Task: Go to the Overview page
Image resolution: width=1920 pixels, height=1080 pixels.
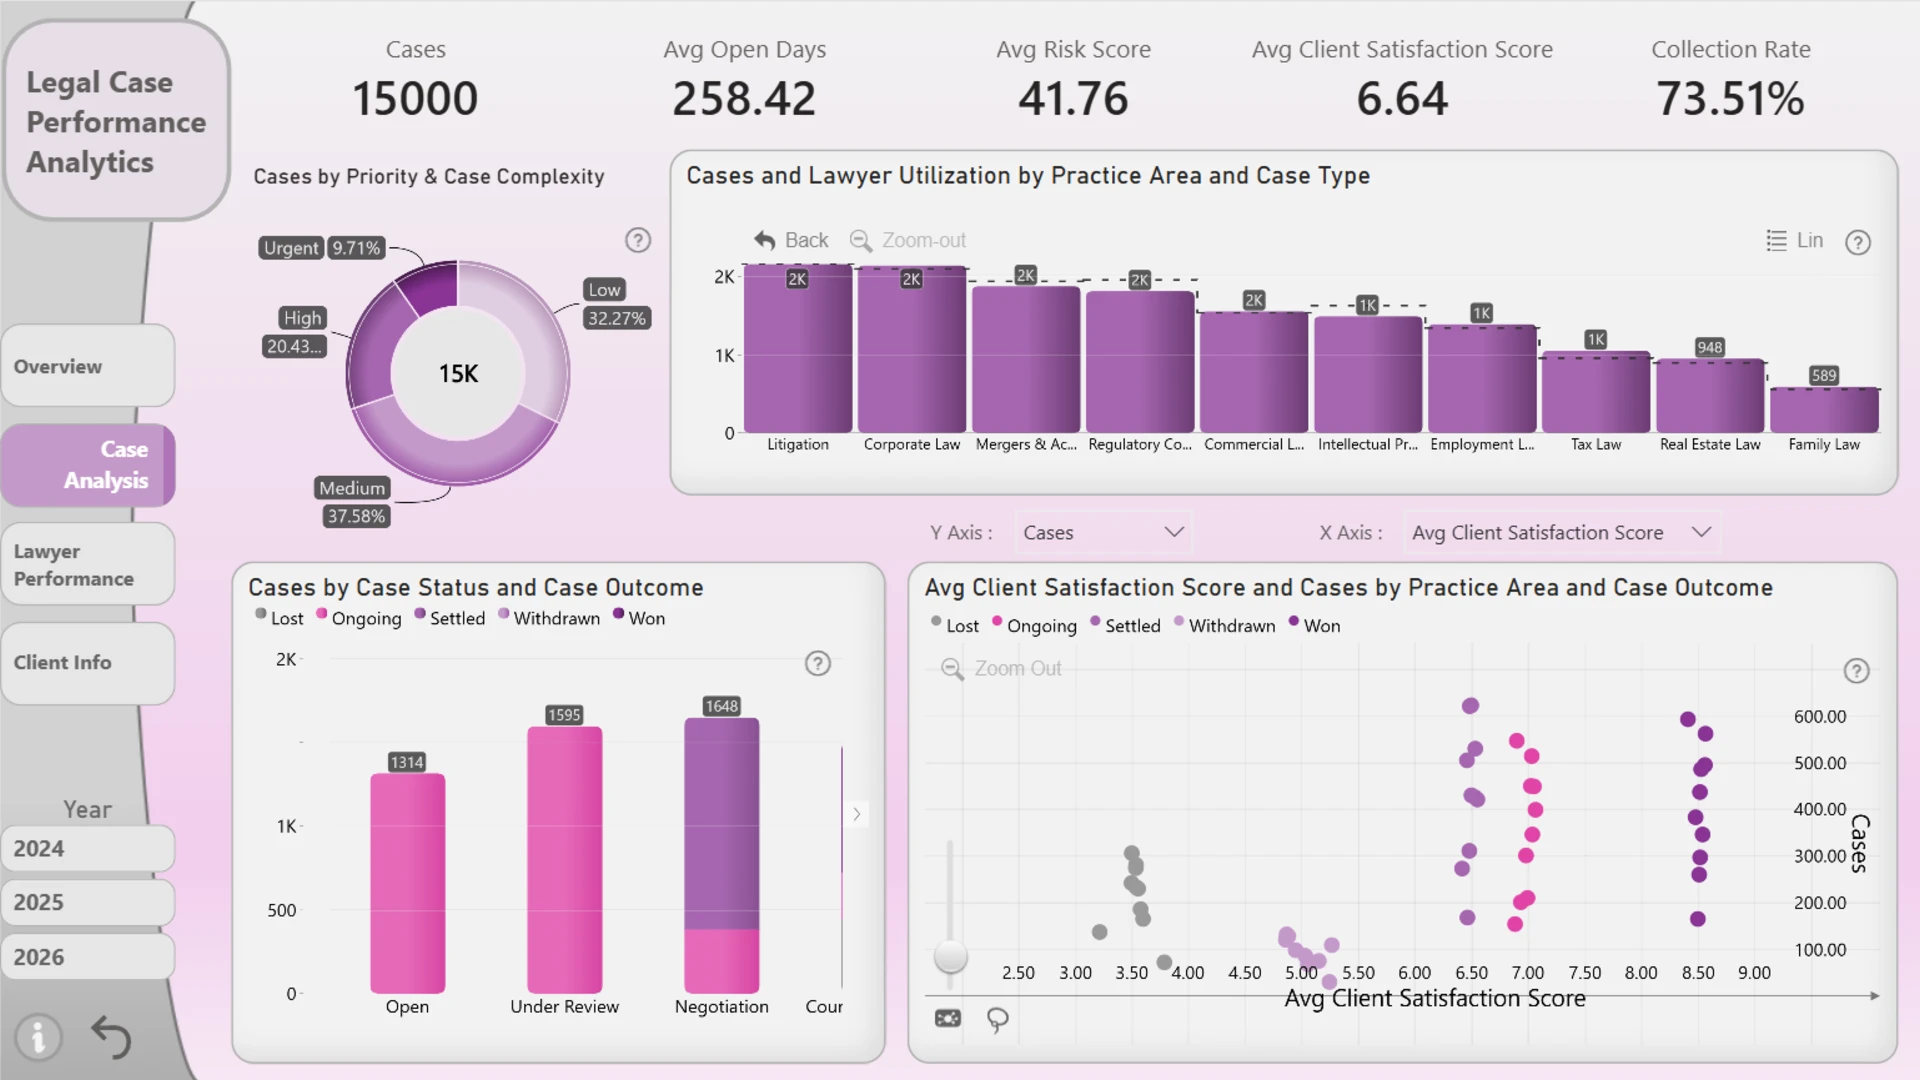Action: pos(88,366)
